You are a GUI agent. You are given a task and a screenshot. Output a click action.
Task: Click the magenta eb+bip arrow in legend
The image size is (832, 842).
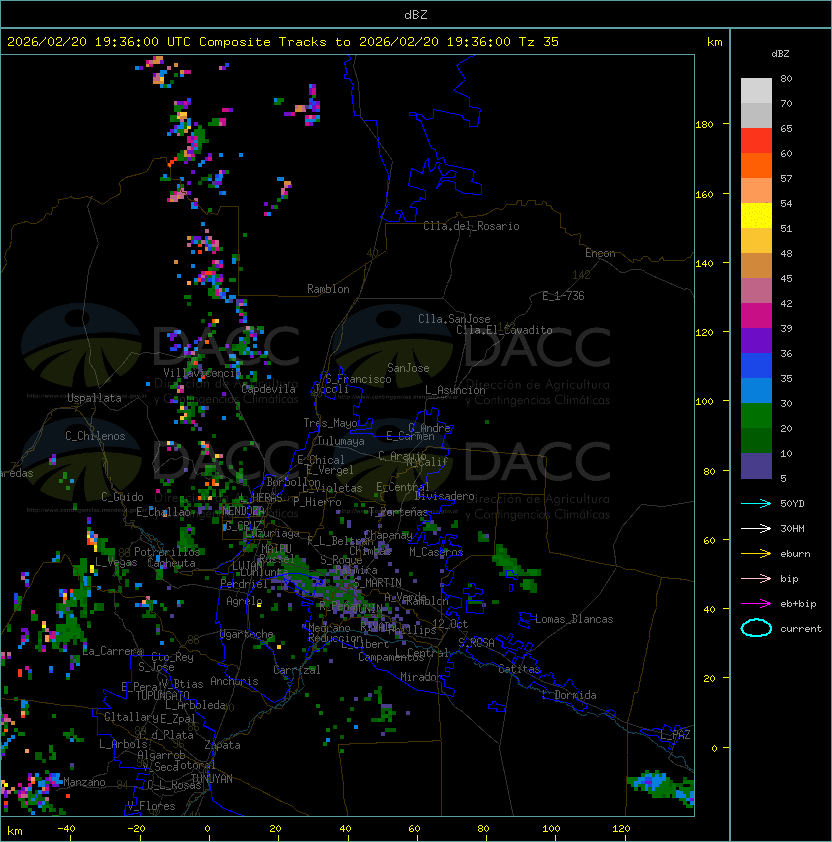756,604
